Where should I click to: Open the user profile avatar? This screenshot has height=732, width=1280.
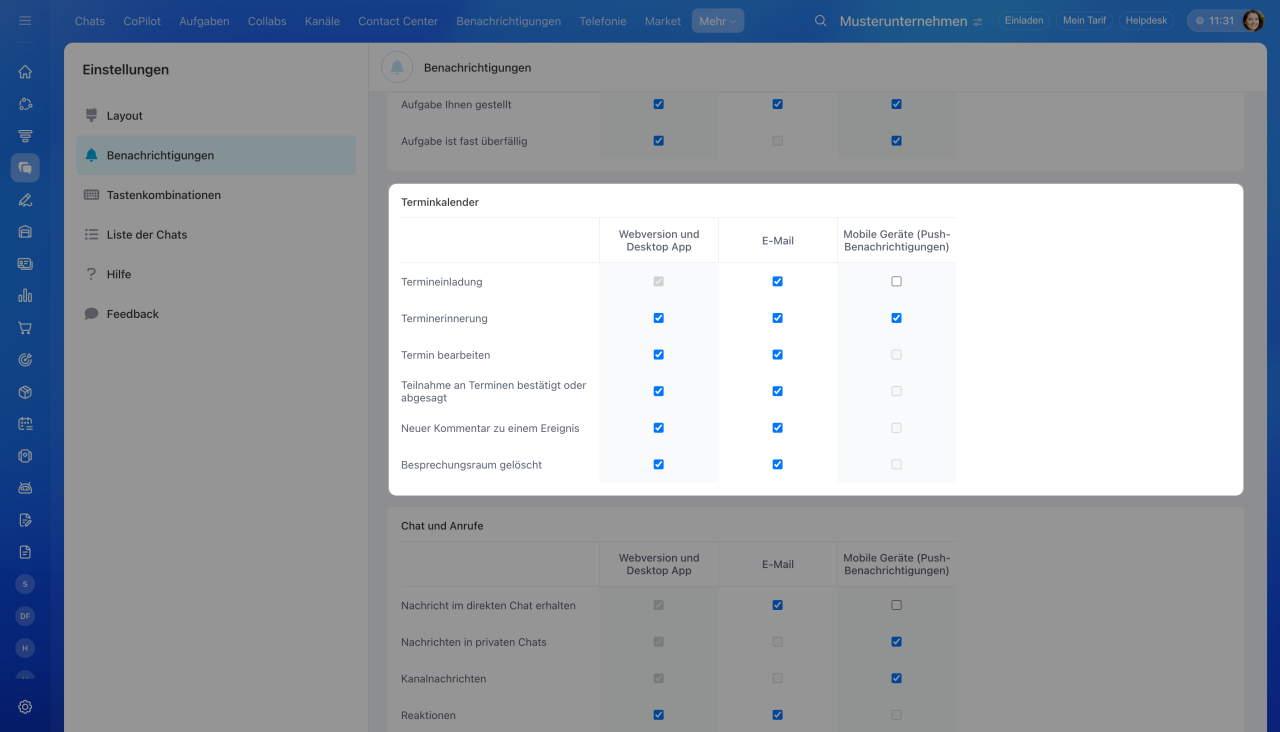[1253, 21]
